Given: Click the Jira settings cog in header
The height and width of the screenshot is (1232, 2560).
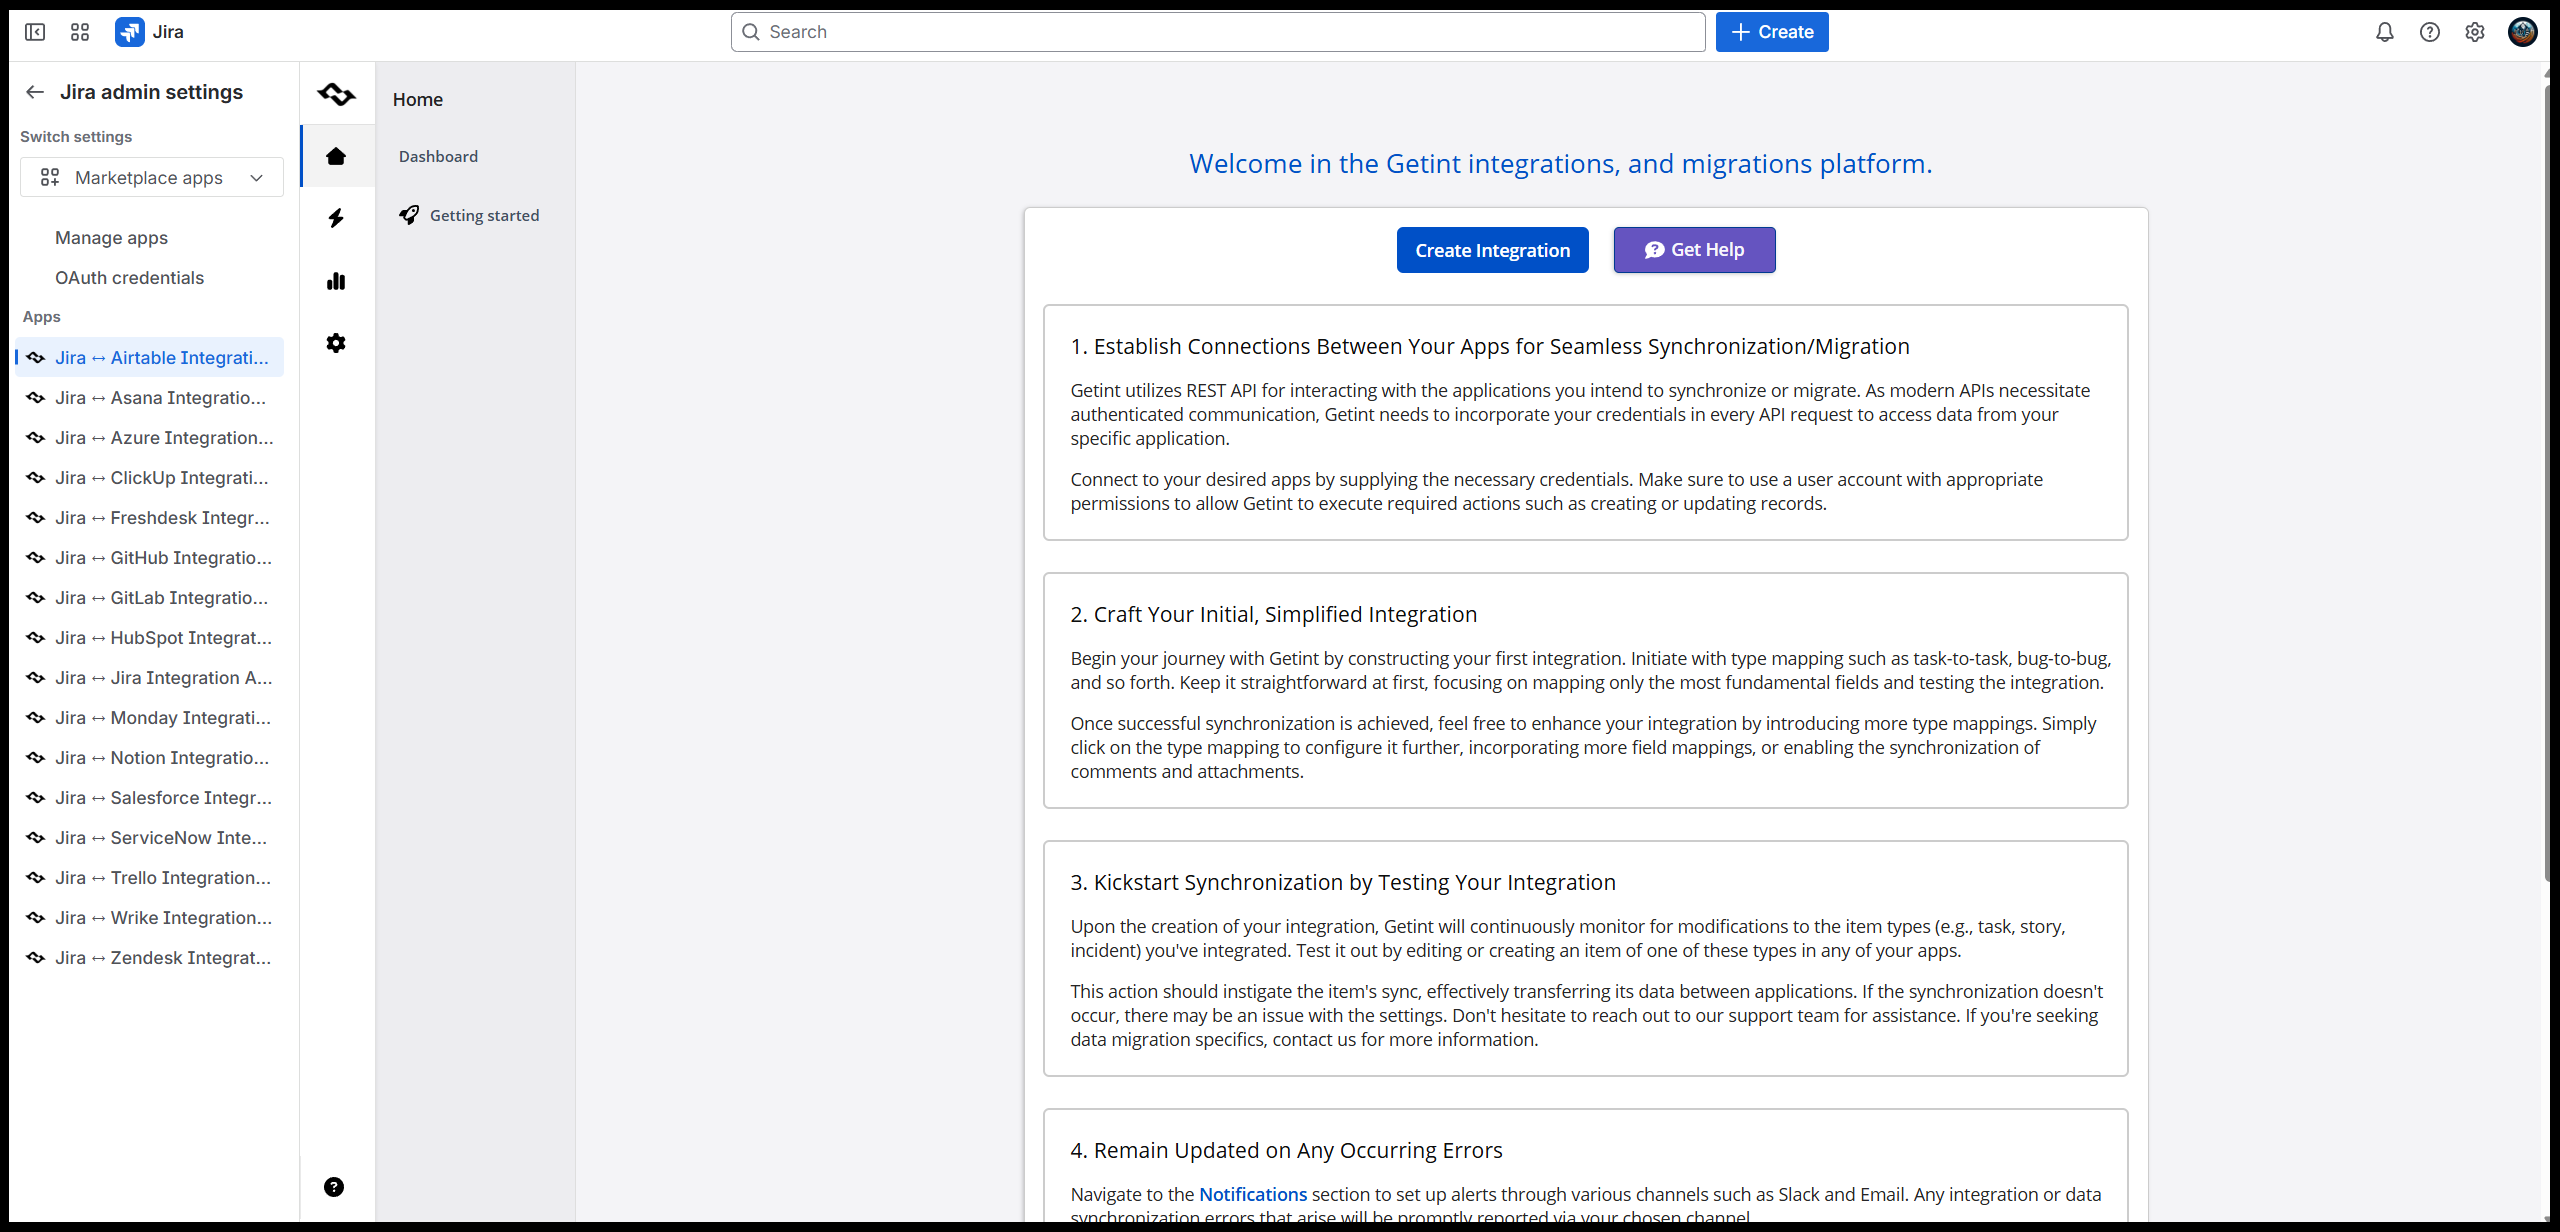Looking at the screenshot, I should point(2475,32).
